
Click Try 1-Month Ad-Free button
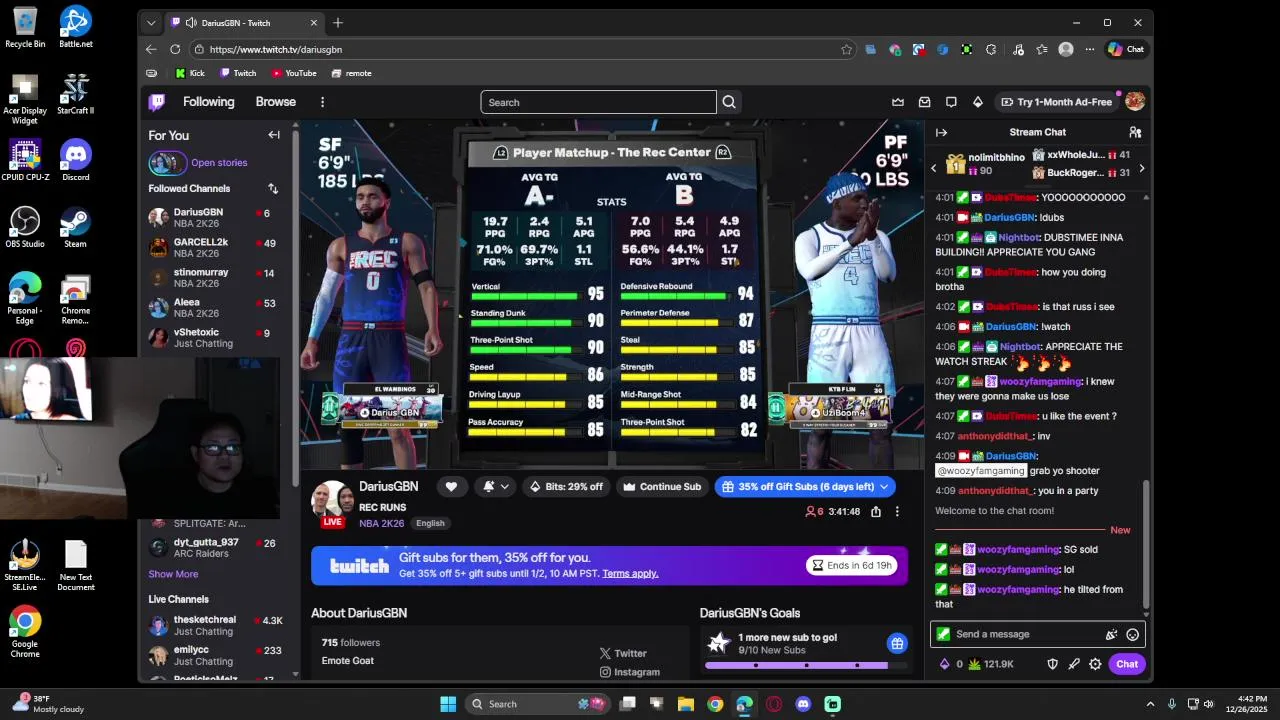tap(1055, 102)
